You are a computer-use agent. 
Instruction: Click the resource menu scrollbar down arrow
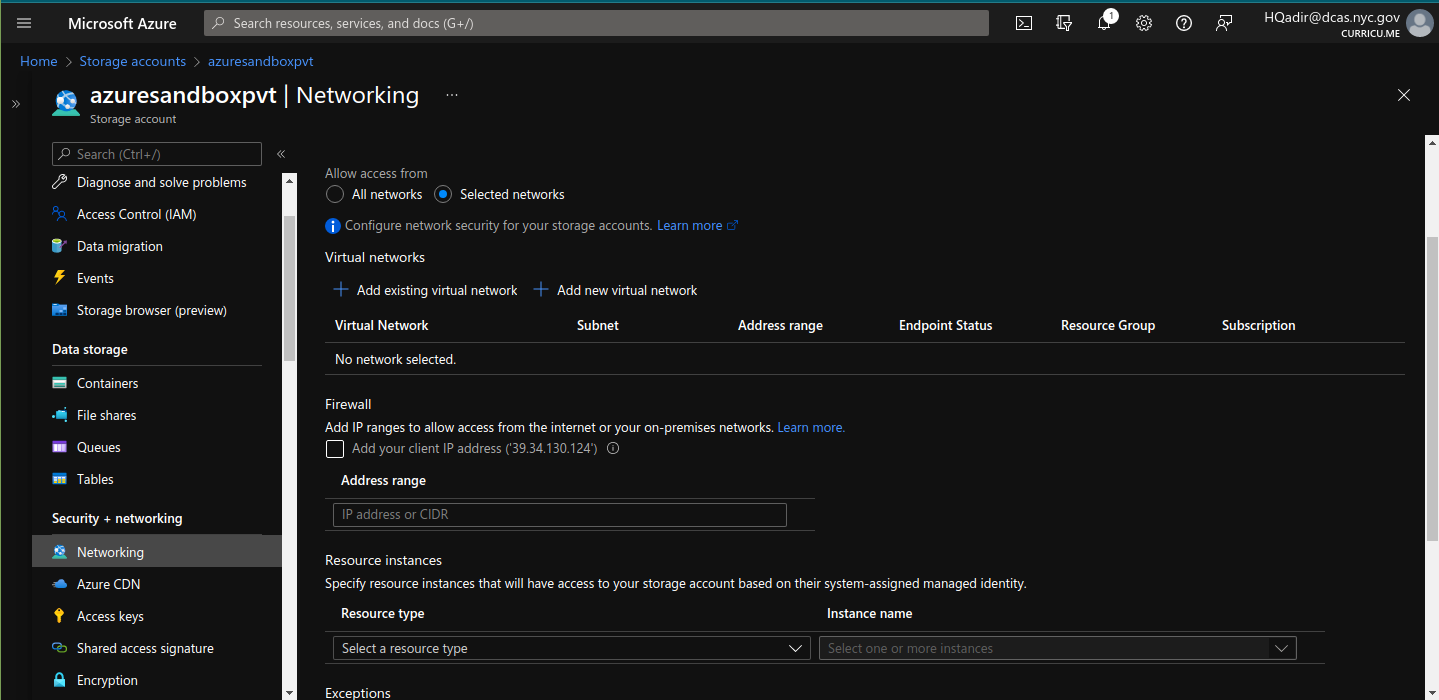pos(290,692)
